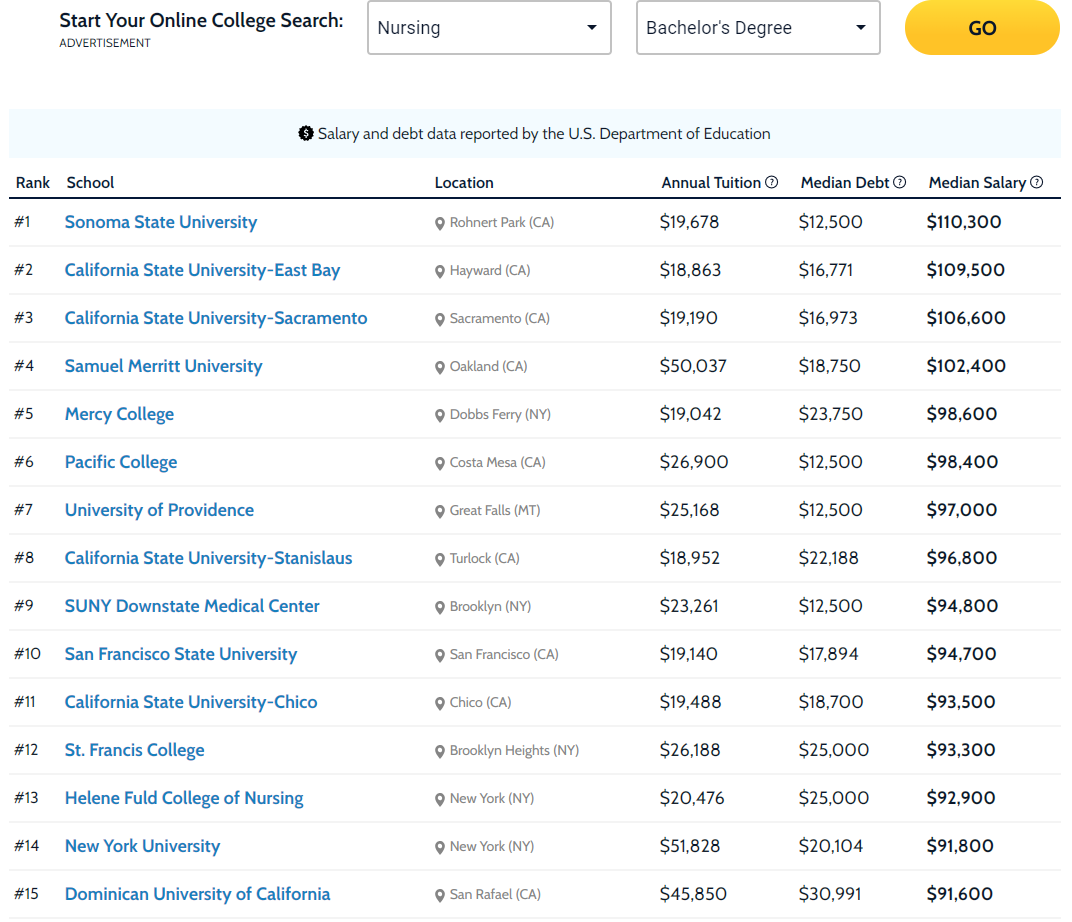The width and height of the screenshot is (1072, 922).
Task: Click the School column header
Action: click(x=90, y=182)
